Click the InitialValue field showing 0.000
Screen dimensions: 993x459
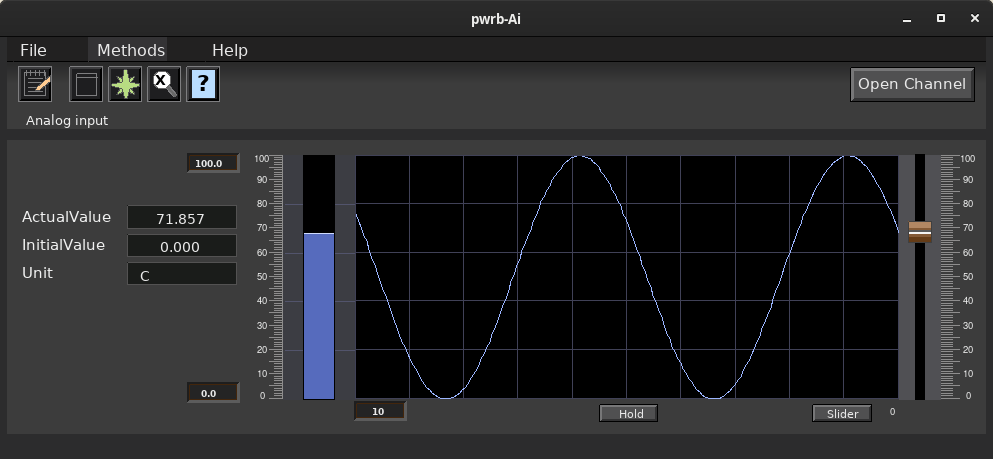(x=181, y=246)
